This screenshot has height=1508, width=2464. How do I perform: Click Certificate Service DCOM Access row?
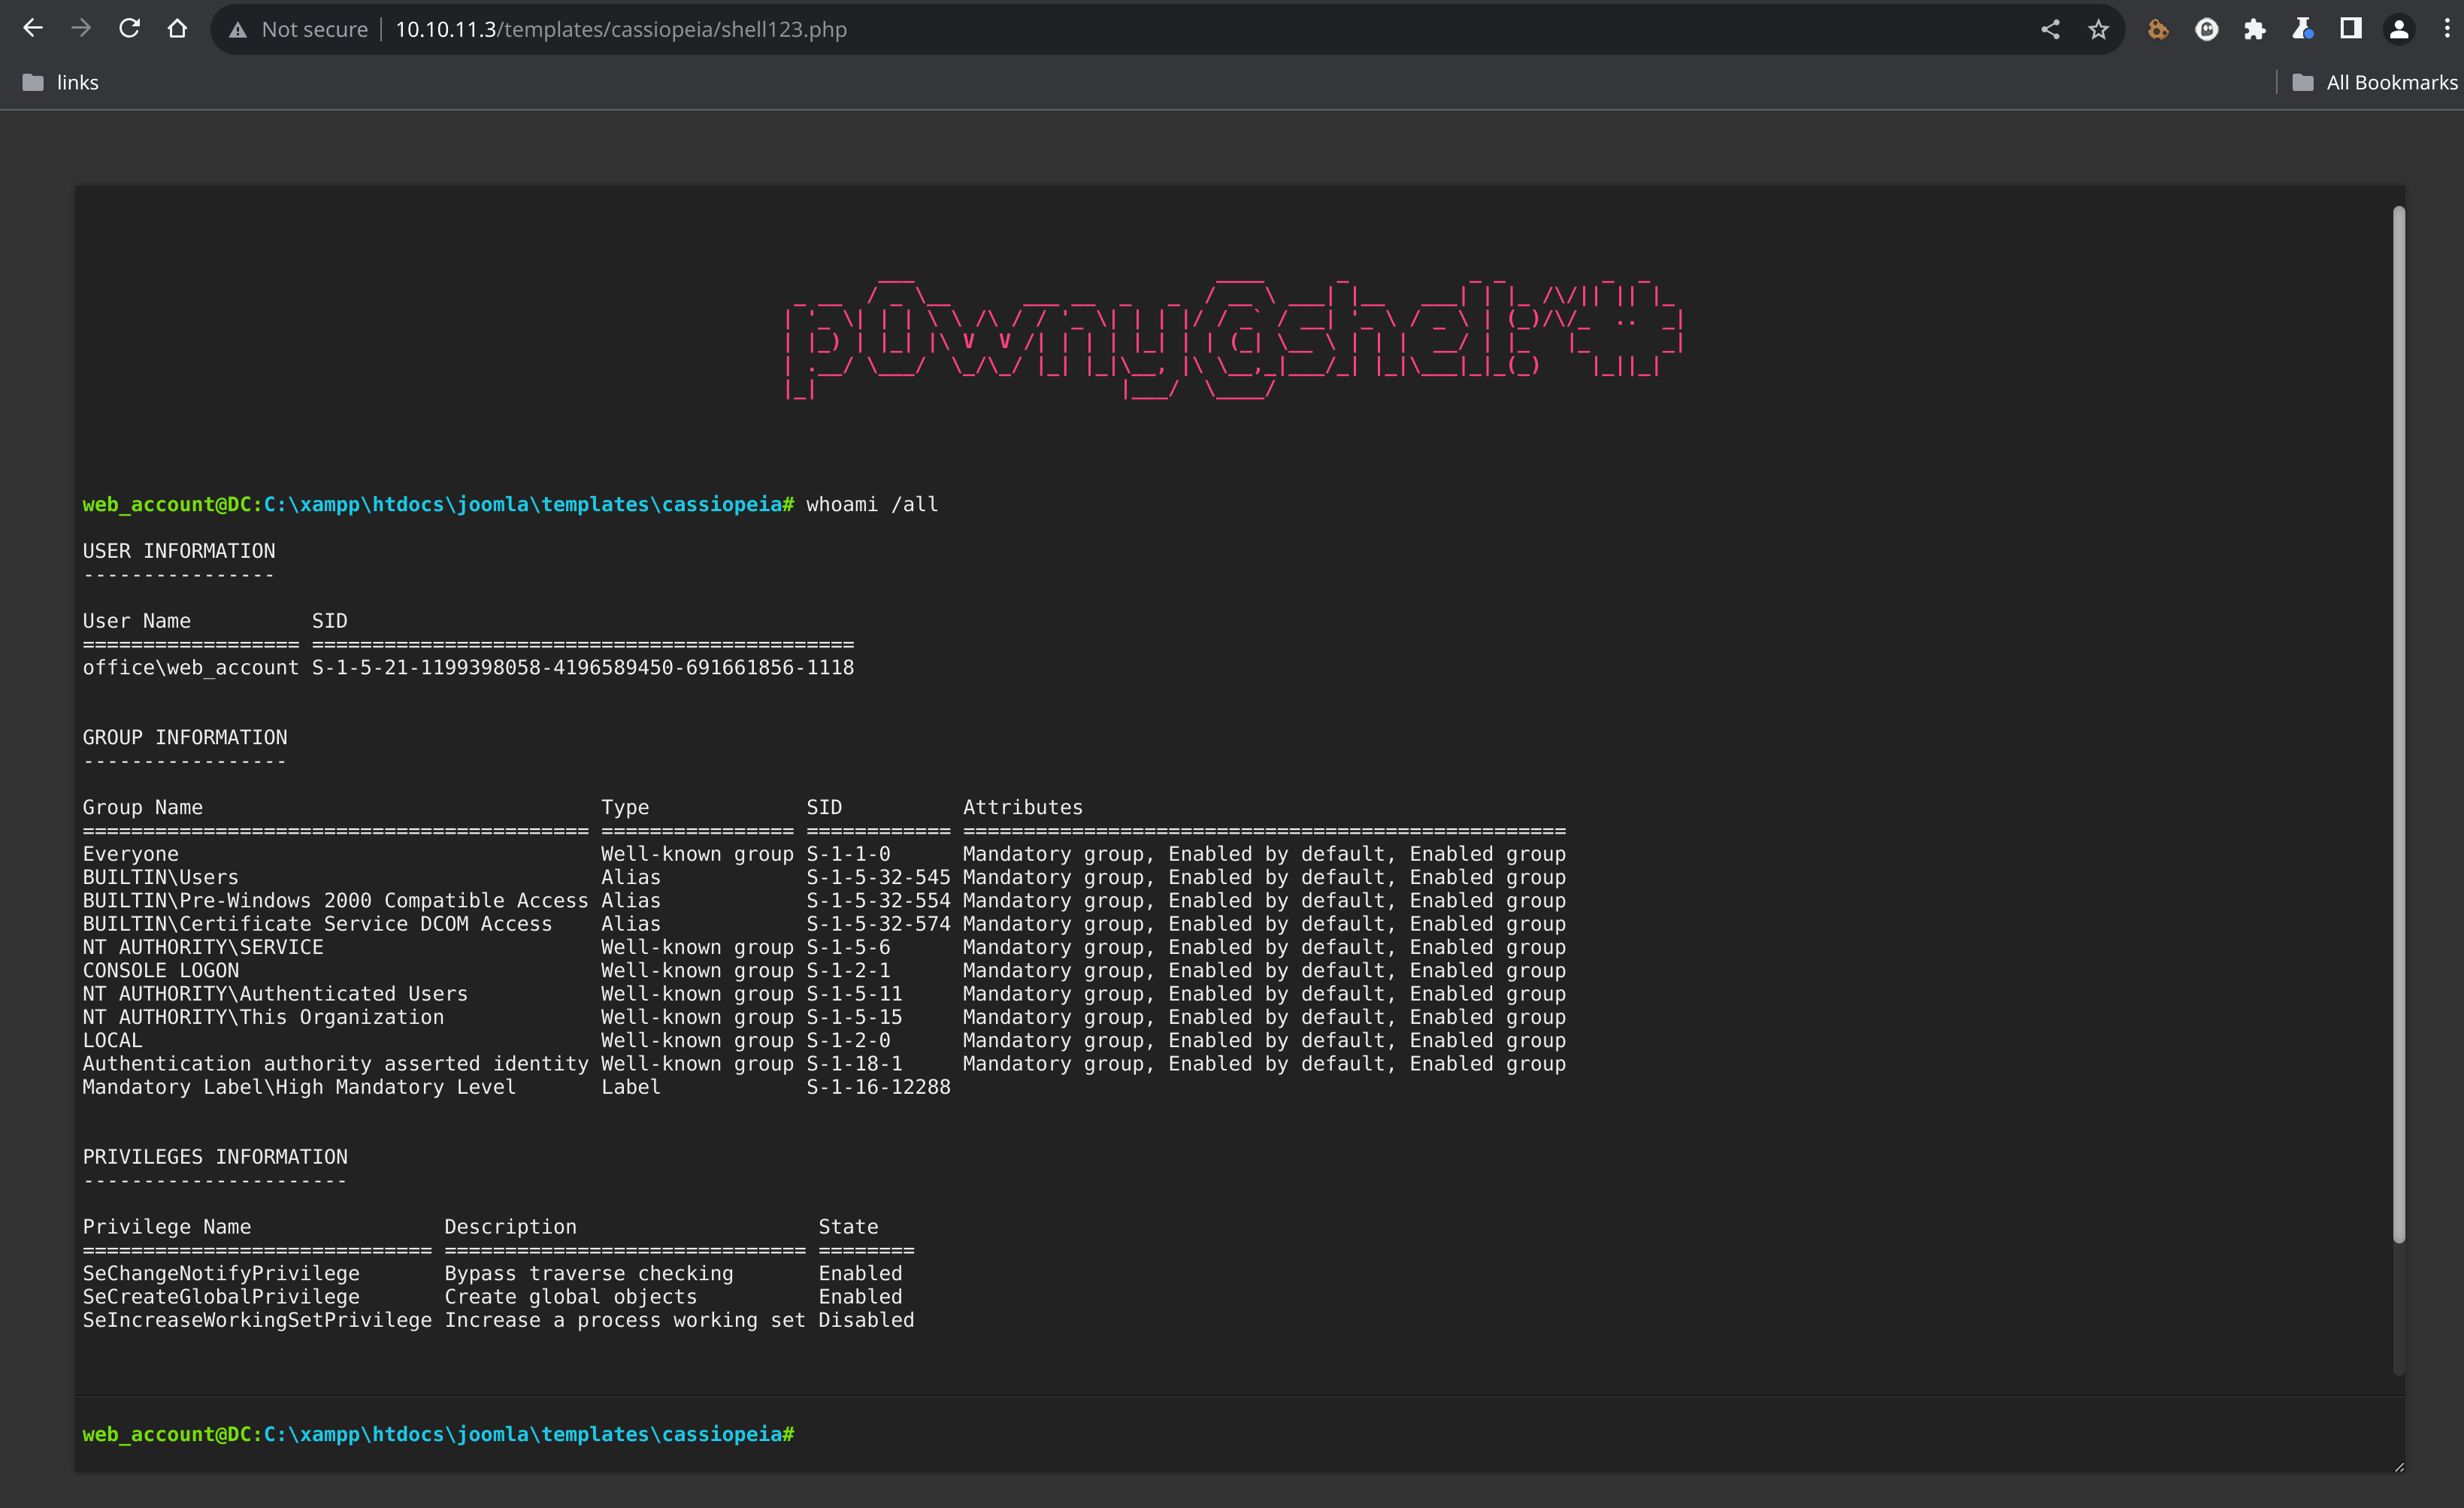click(824, 924)
